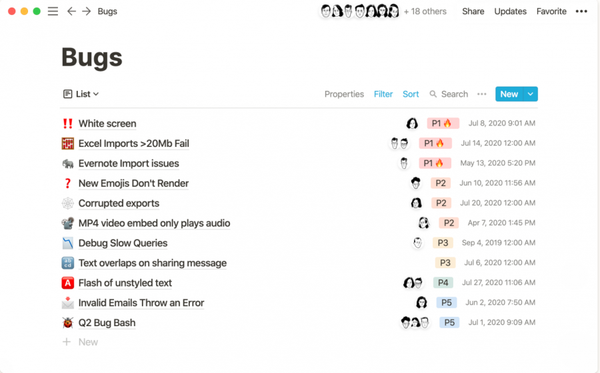Click the assignee avatars on Q2 Bug Bash row
The image size is (600, 373).
click(x=415, y=323)
